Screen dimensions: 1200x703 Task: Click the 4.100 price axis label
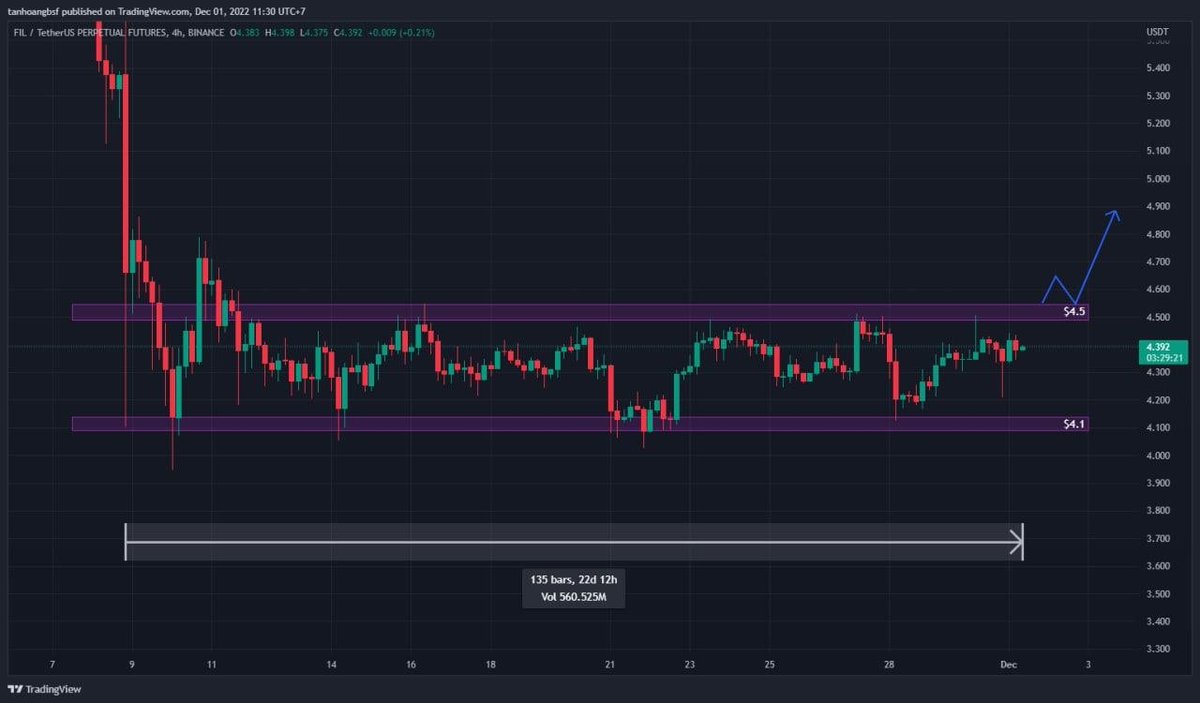point(1158,428)
